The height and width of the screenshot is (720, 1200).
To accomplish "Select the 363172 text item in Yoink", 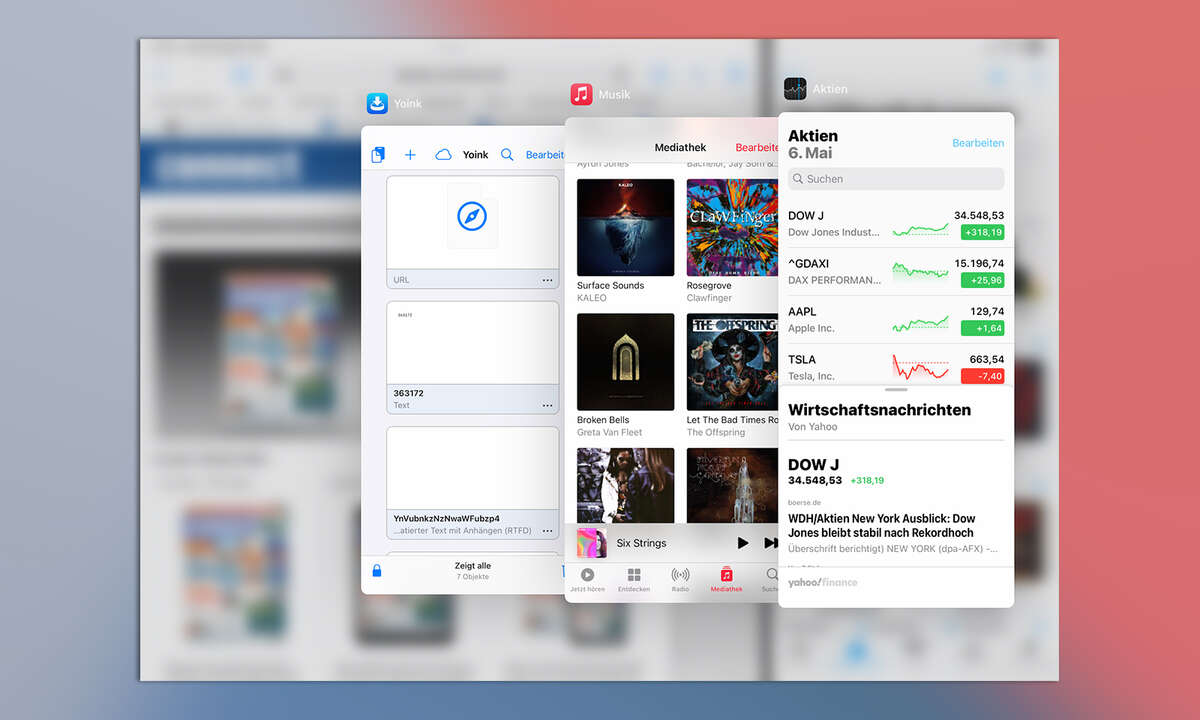I will point(472,357).
